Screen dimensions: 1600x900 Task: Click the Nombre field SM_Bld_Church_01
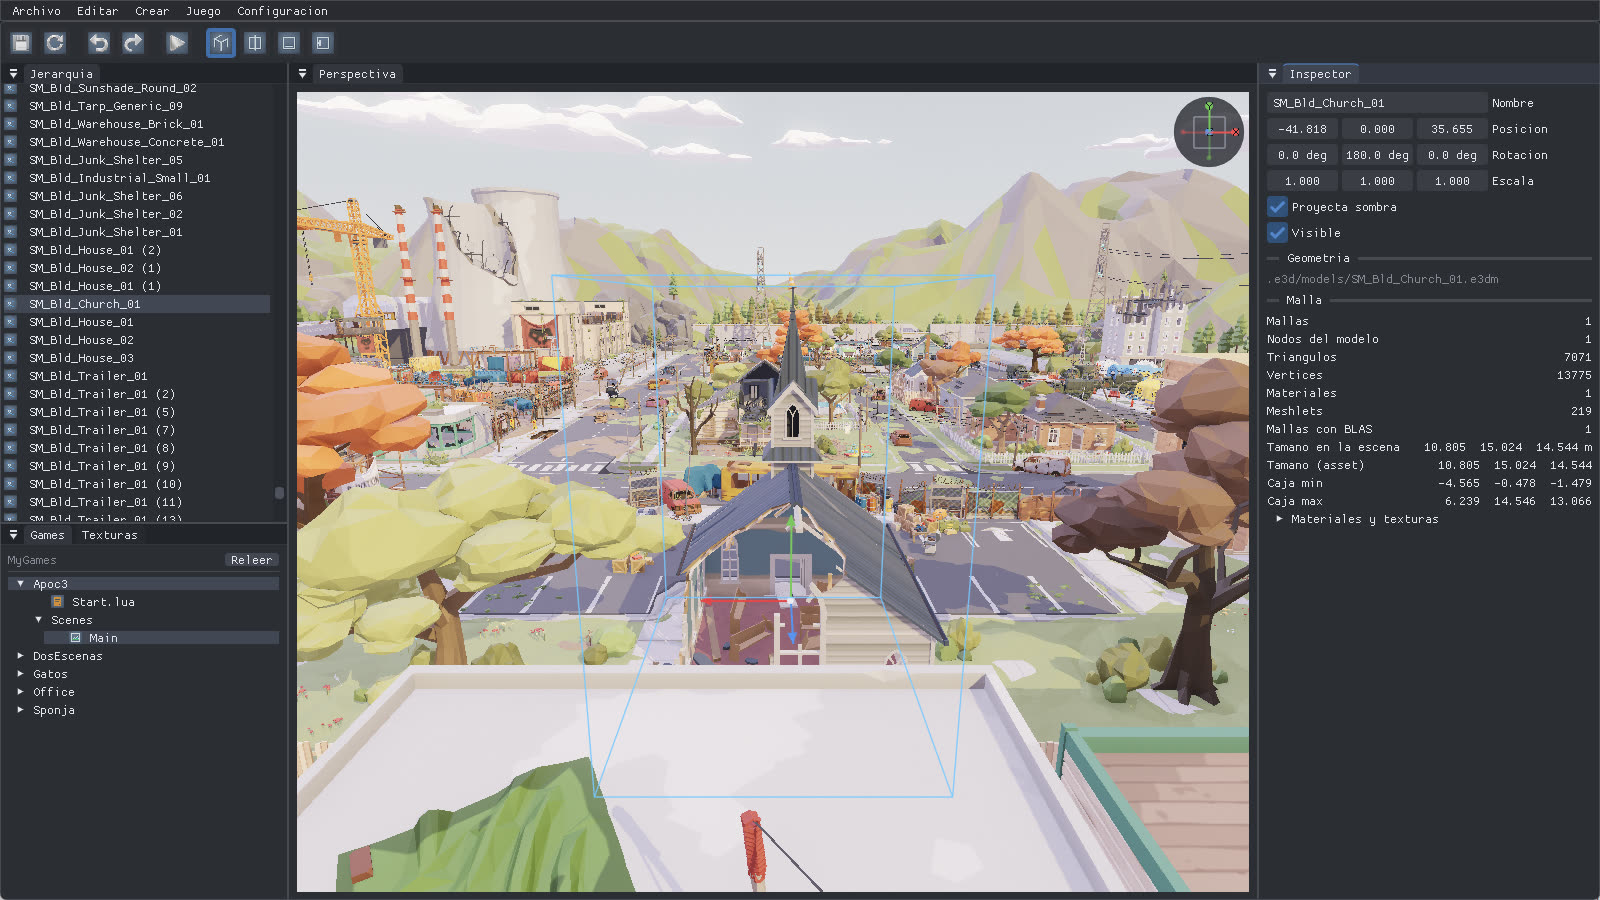pyautogui.click(x=1377, y=103)
